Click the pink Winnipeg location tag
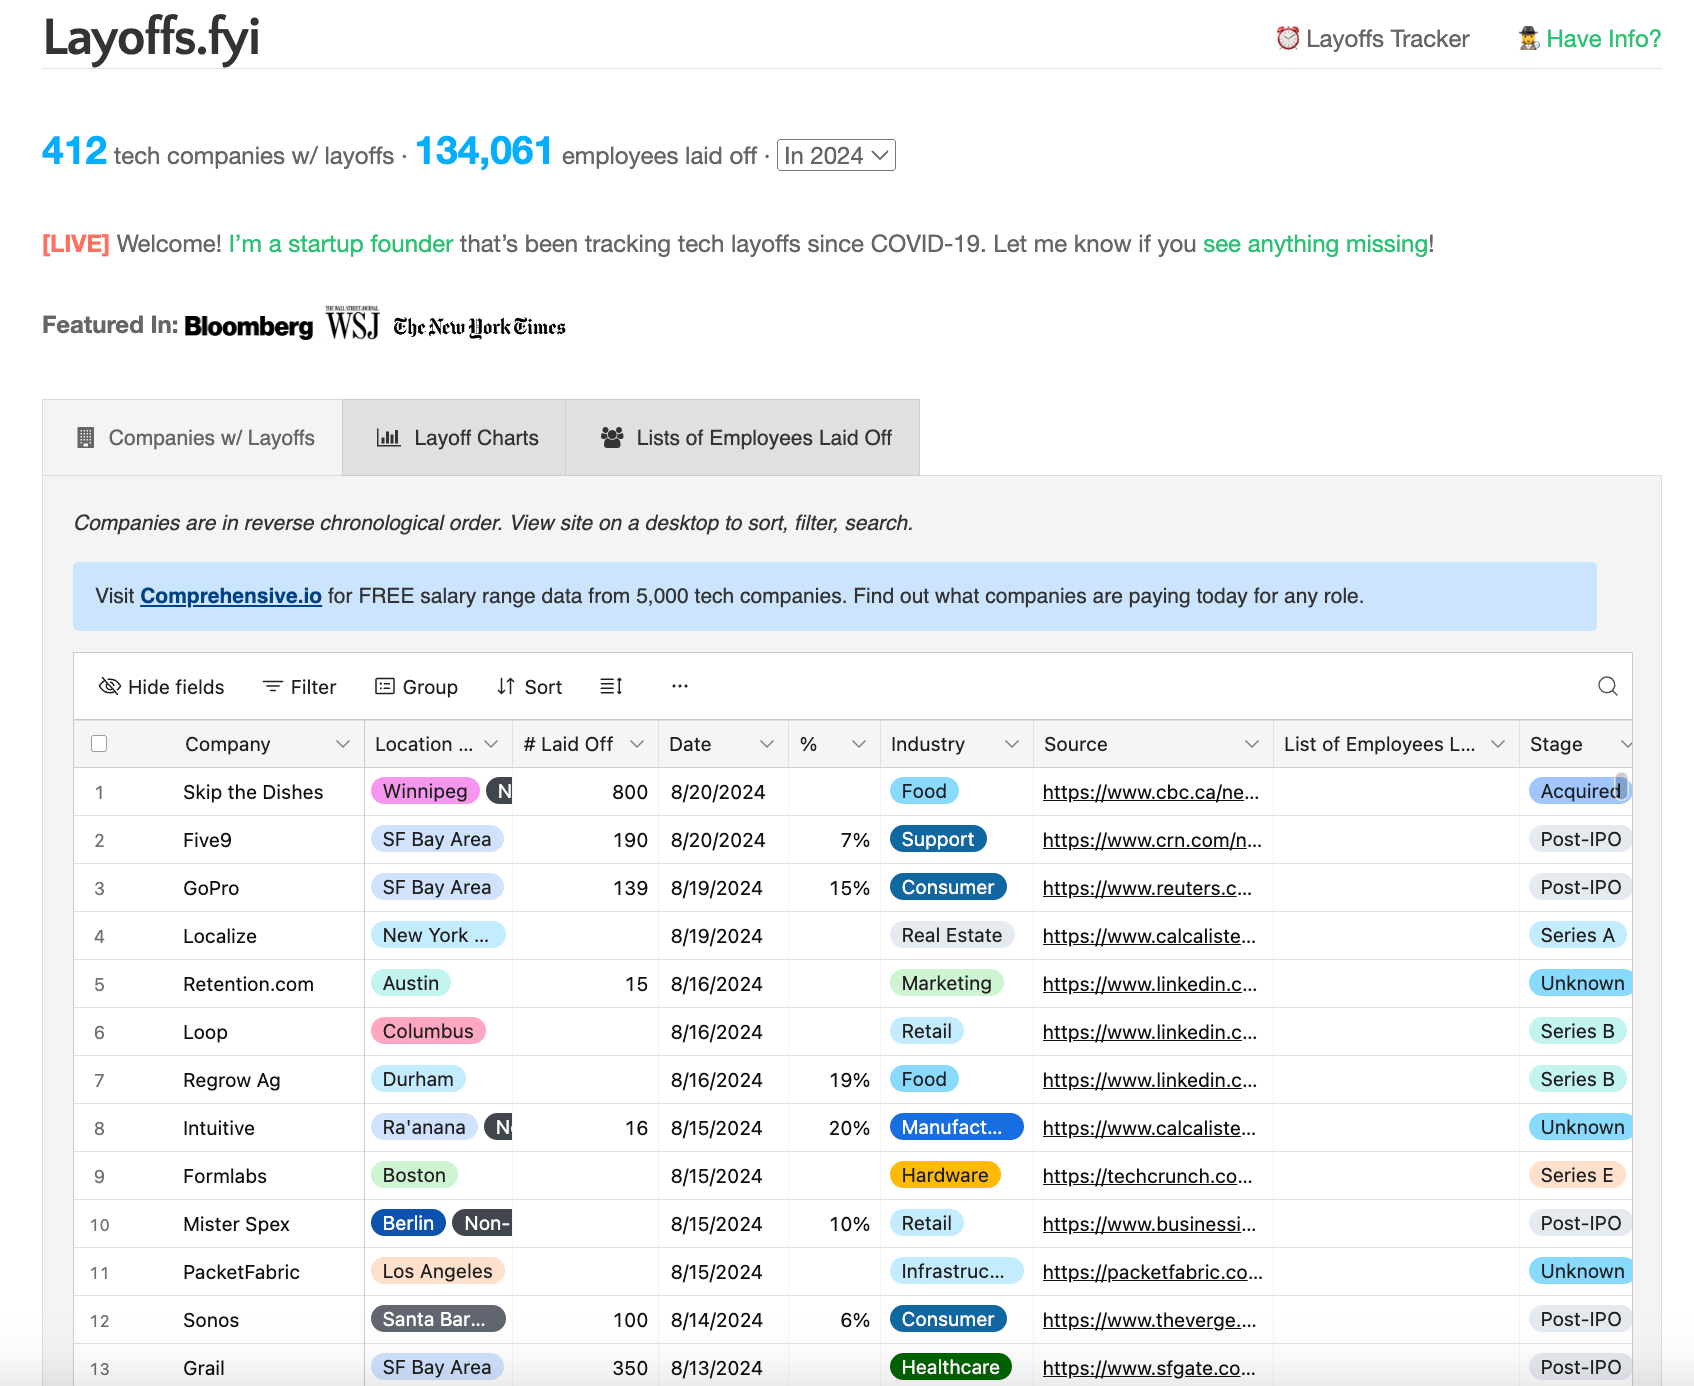Screen dimensions: 1694x1386 point(425,791)
